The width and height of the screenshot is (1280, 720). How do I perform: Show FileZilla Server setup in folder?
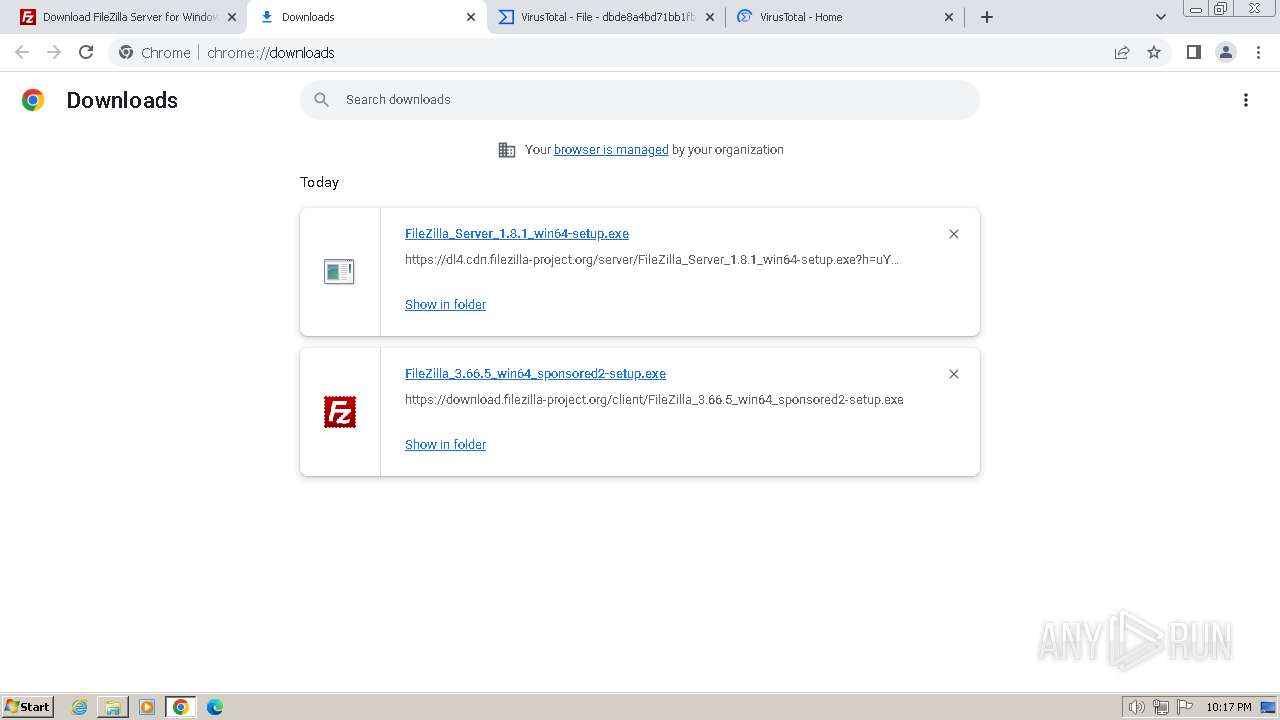point(445,305)
